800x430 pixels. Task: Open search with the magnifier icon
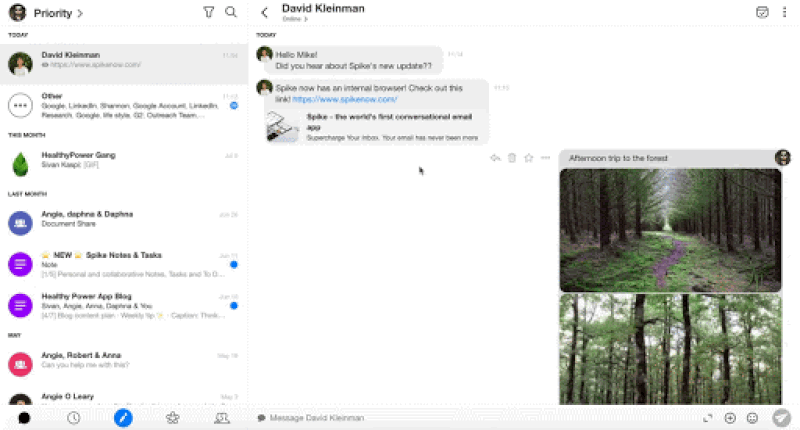click(x=231, y=12)
